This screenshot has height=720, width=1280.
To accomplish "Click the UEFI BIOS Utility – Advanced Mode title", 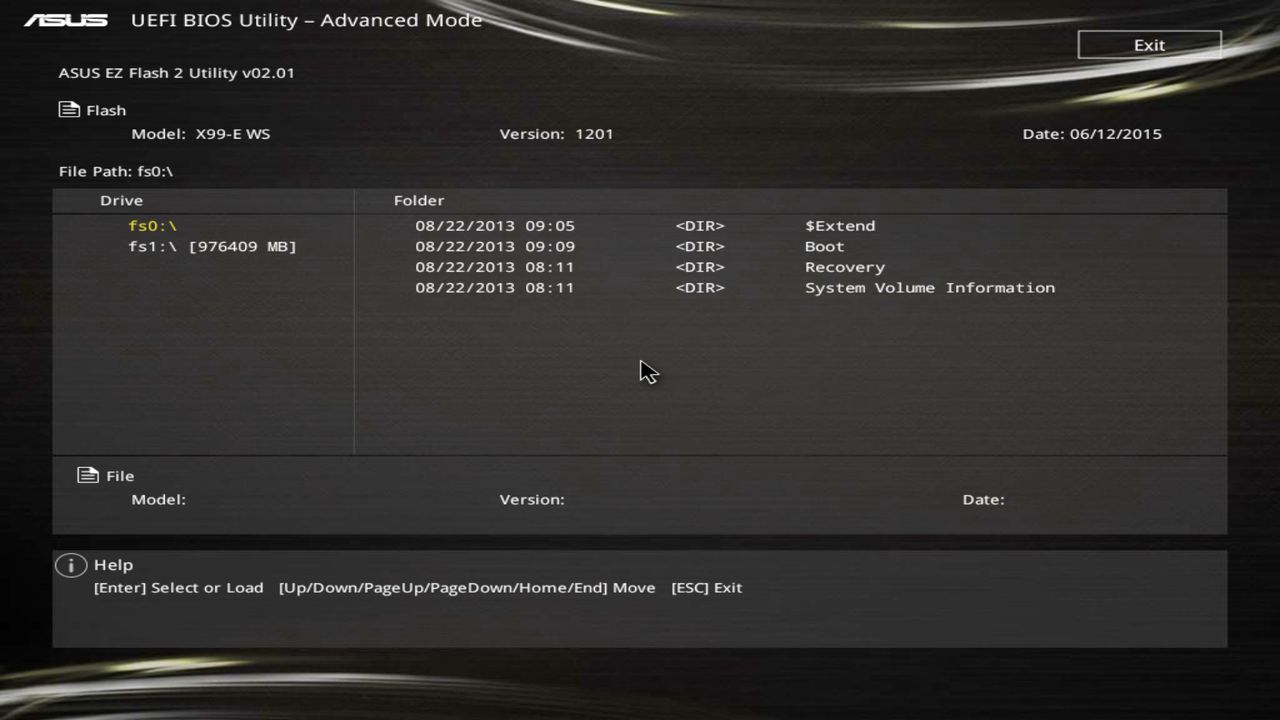I will (x=306, y=20).
